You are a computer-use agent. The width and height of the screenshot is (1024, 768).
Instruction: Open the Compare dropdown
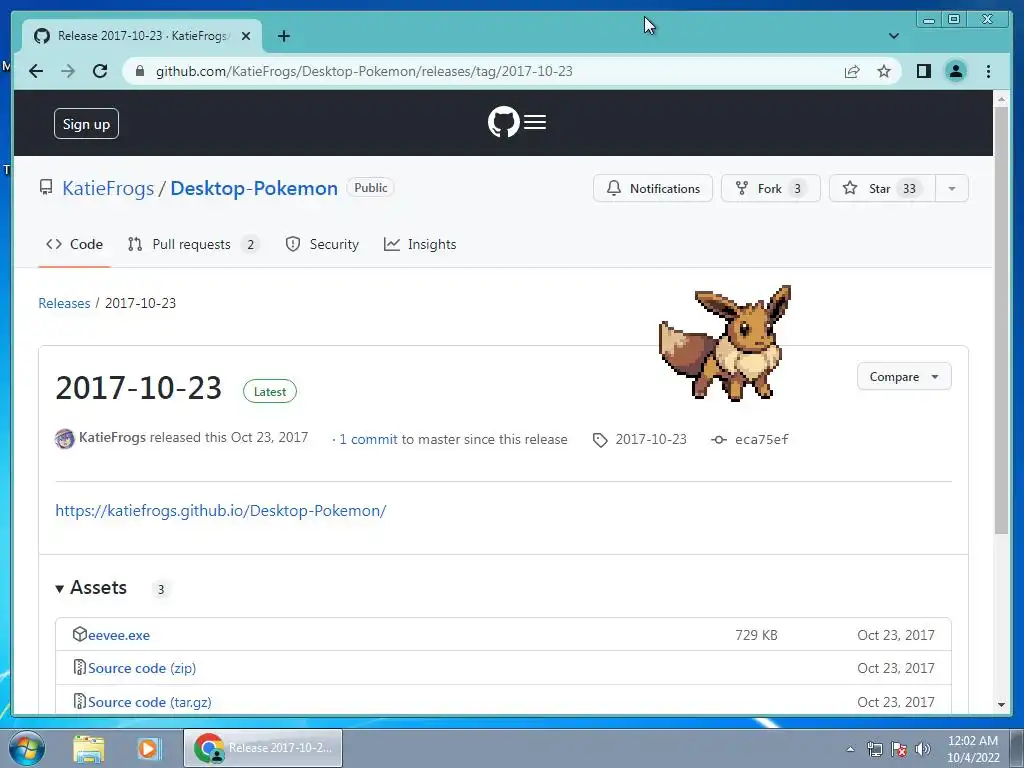pos(904,377)
